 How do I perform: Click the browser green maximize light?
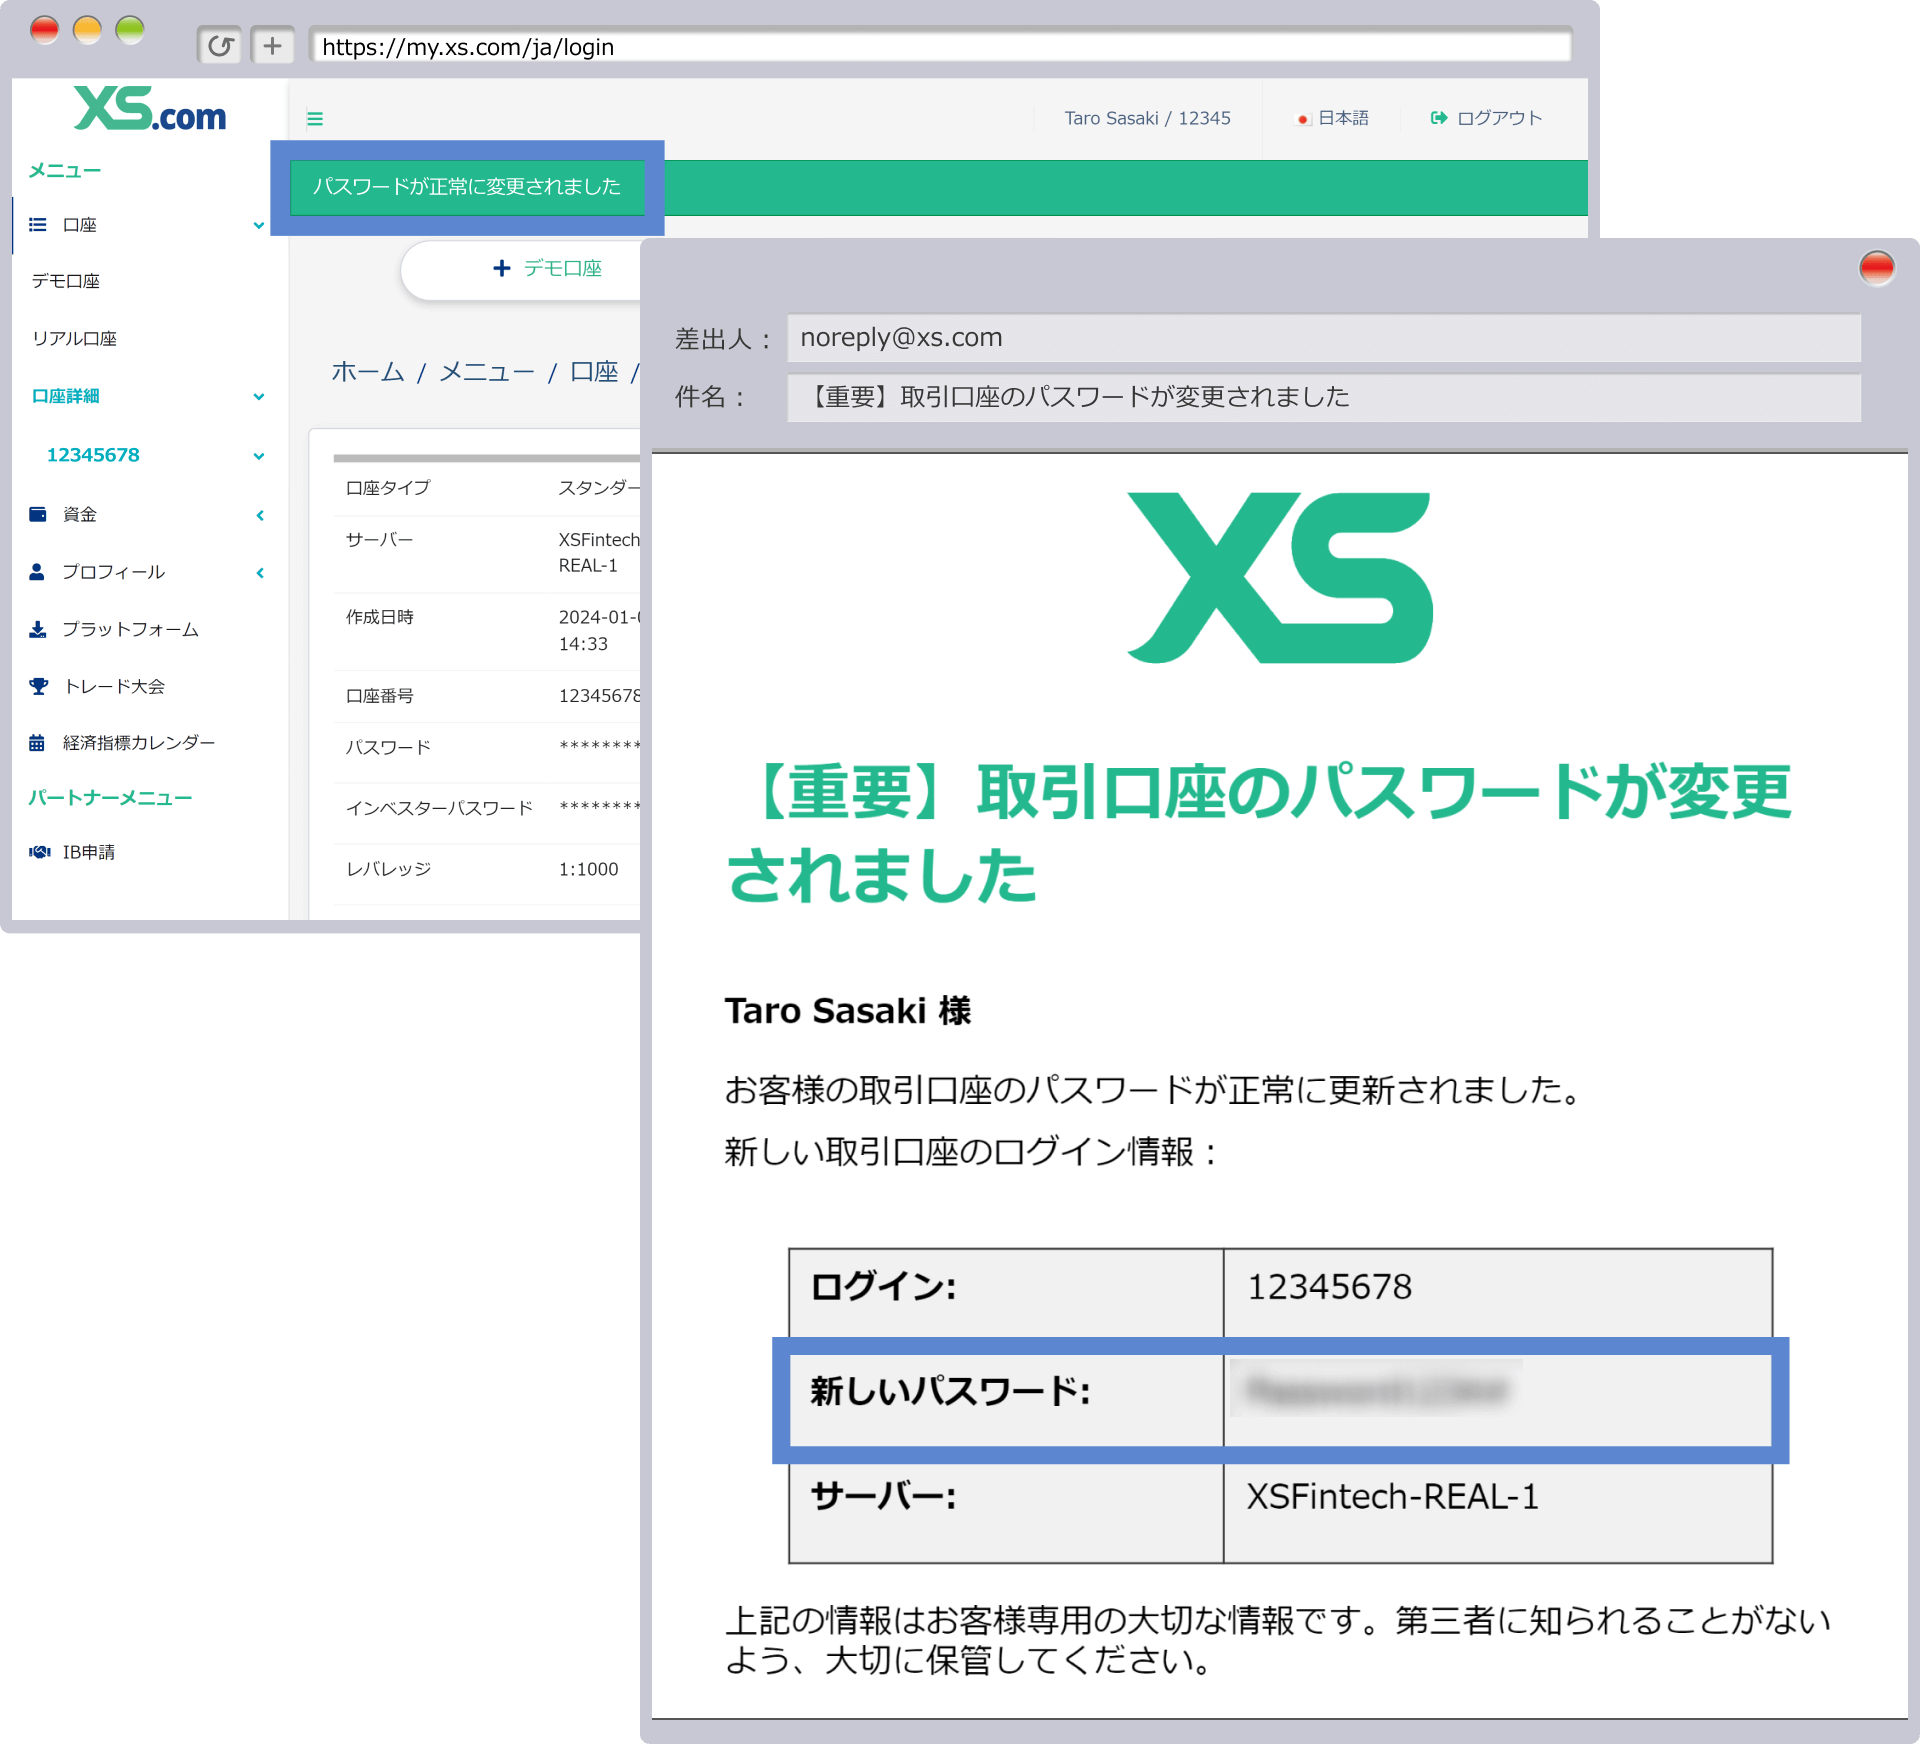(x=130, y=30)
